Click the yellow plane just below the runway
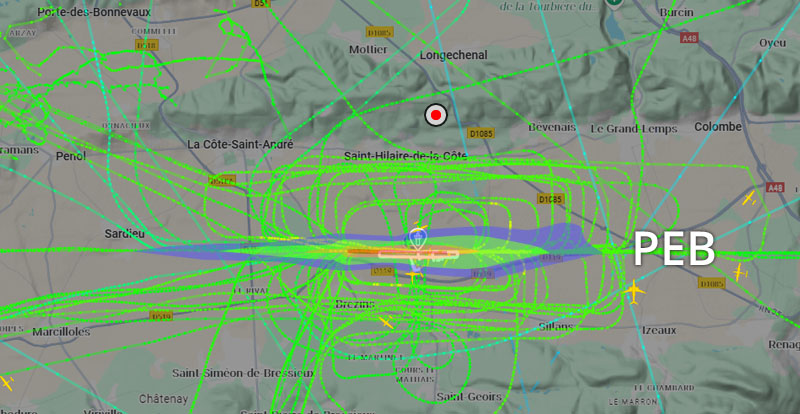This screenshot has height=414, width=800. pos(414,276)
